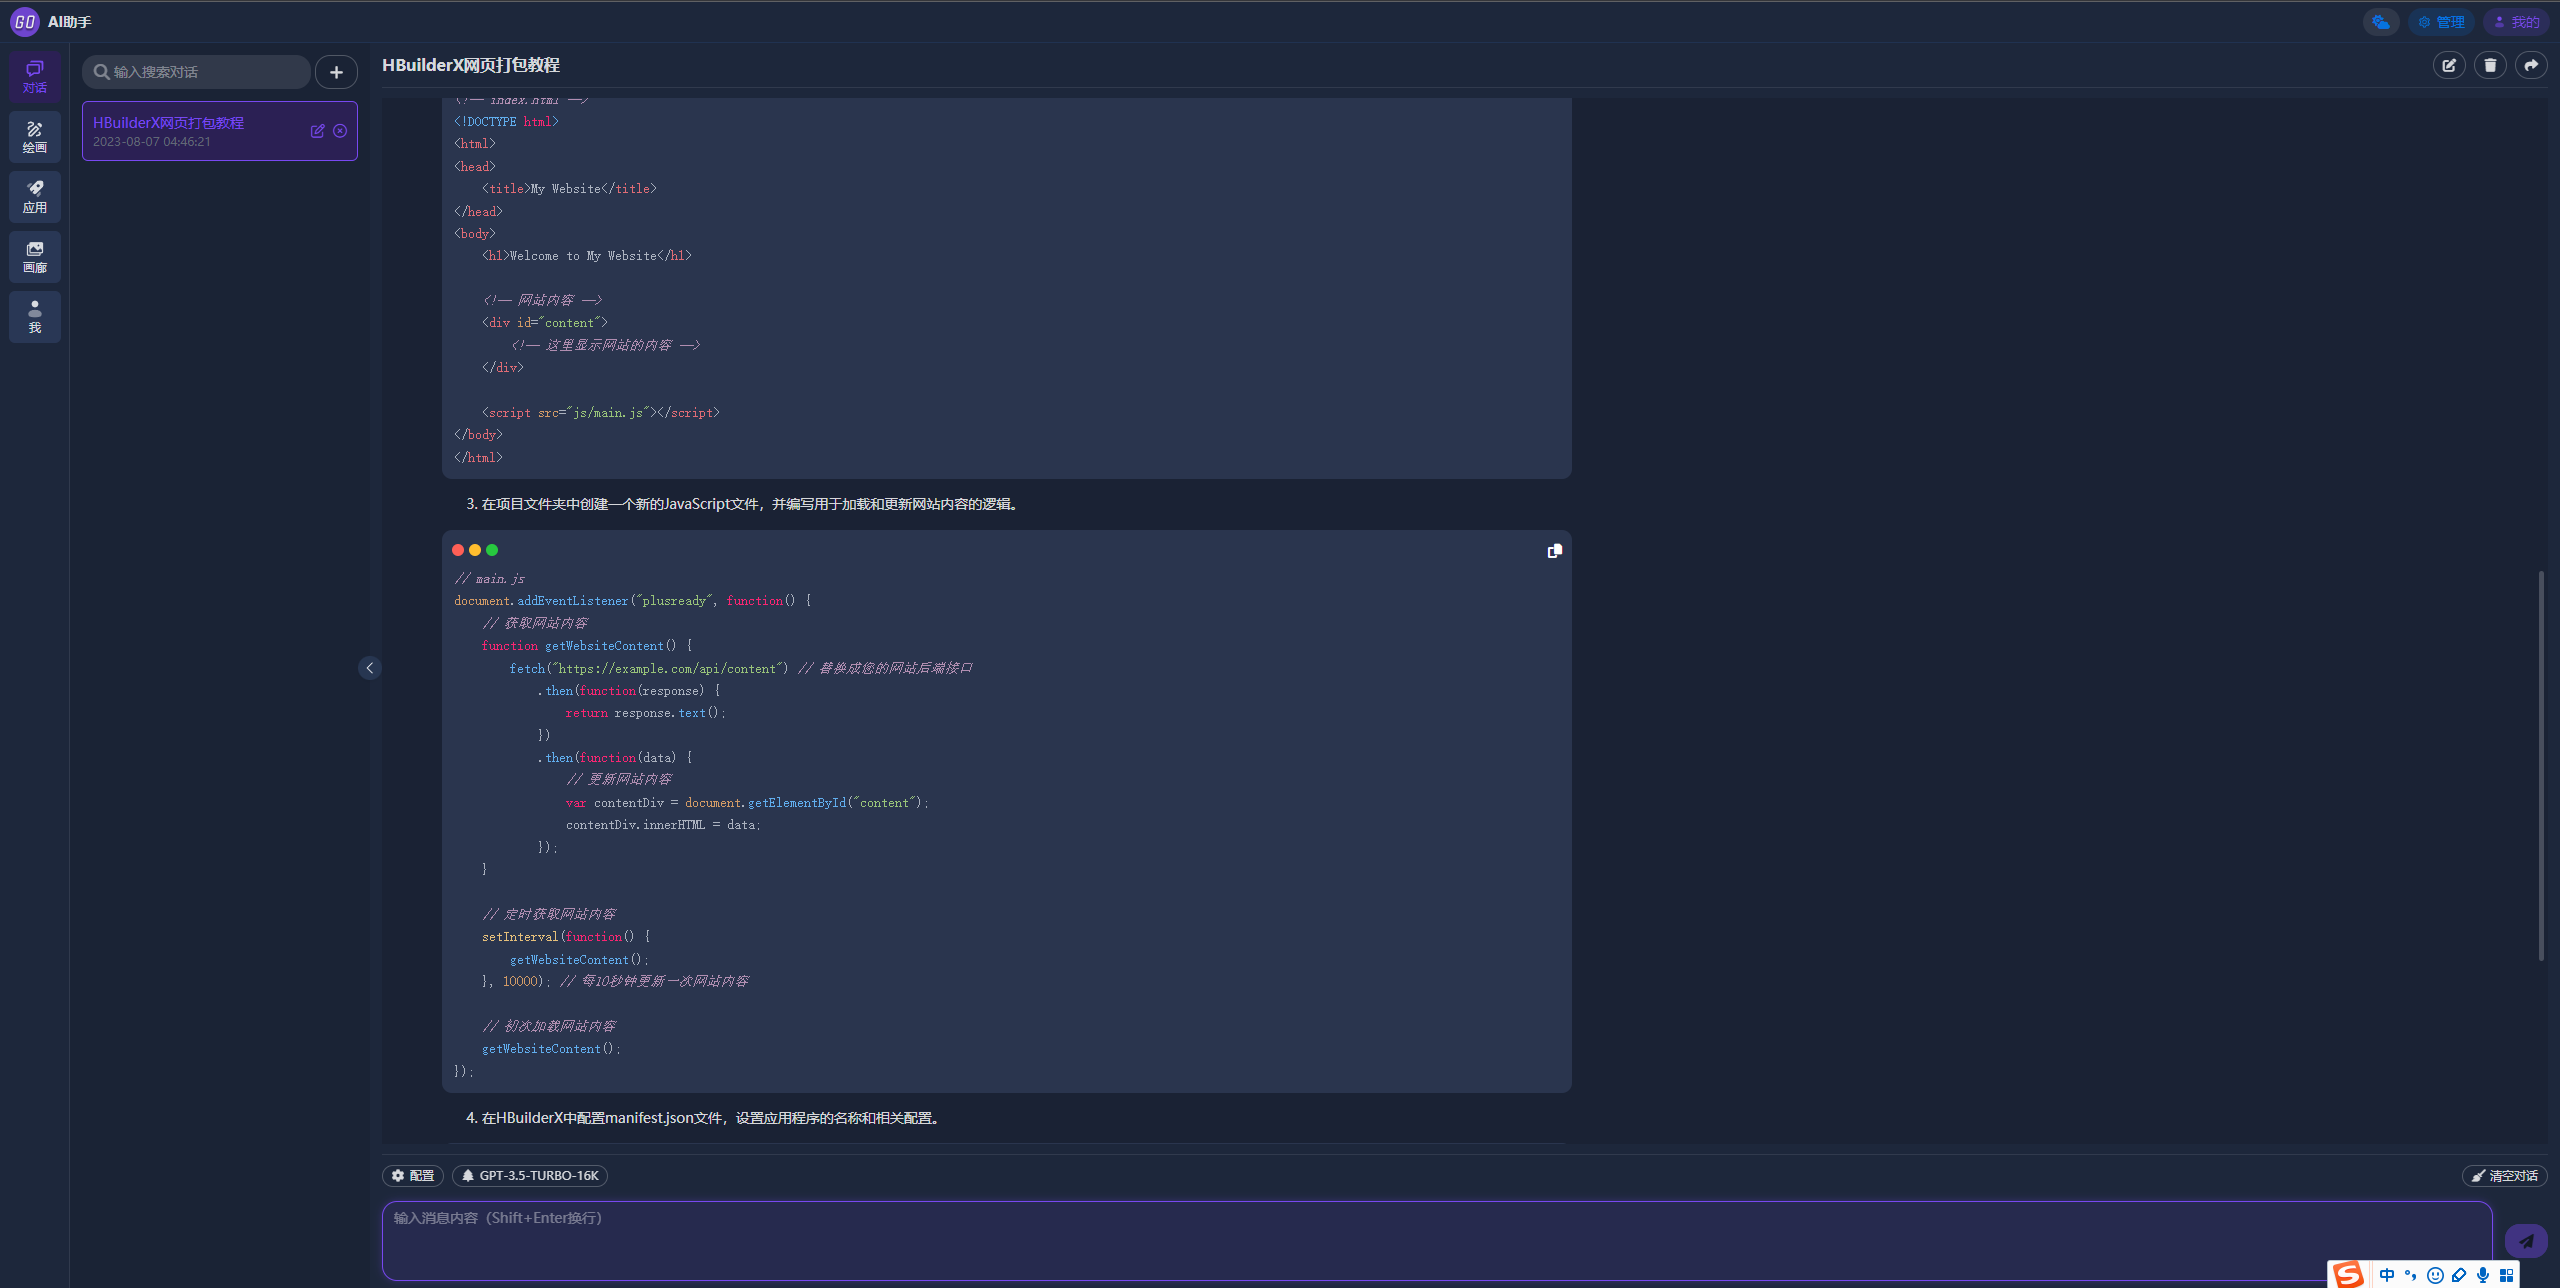Toggle Sogou 中 Chinese/English mode

pyautogui.click(x=2387, y=1275)
